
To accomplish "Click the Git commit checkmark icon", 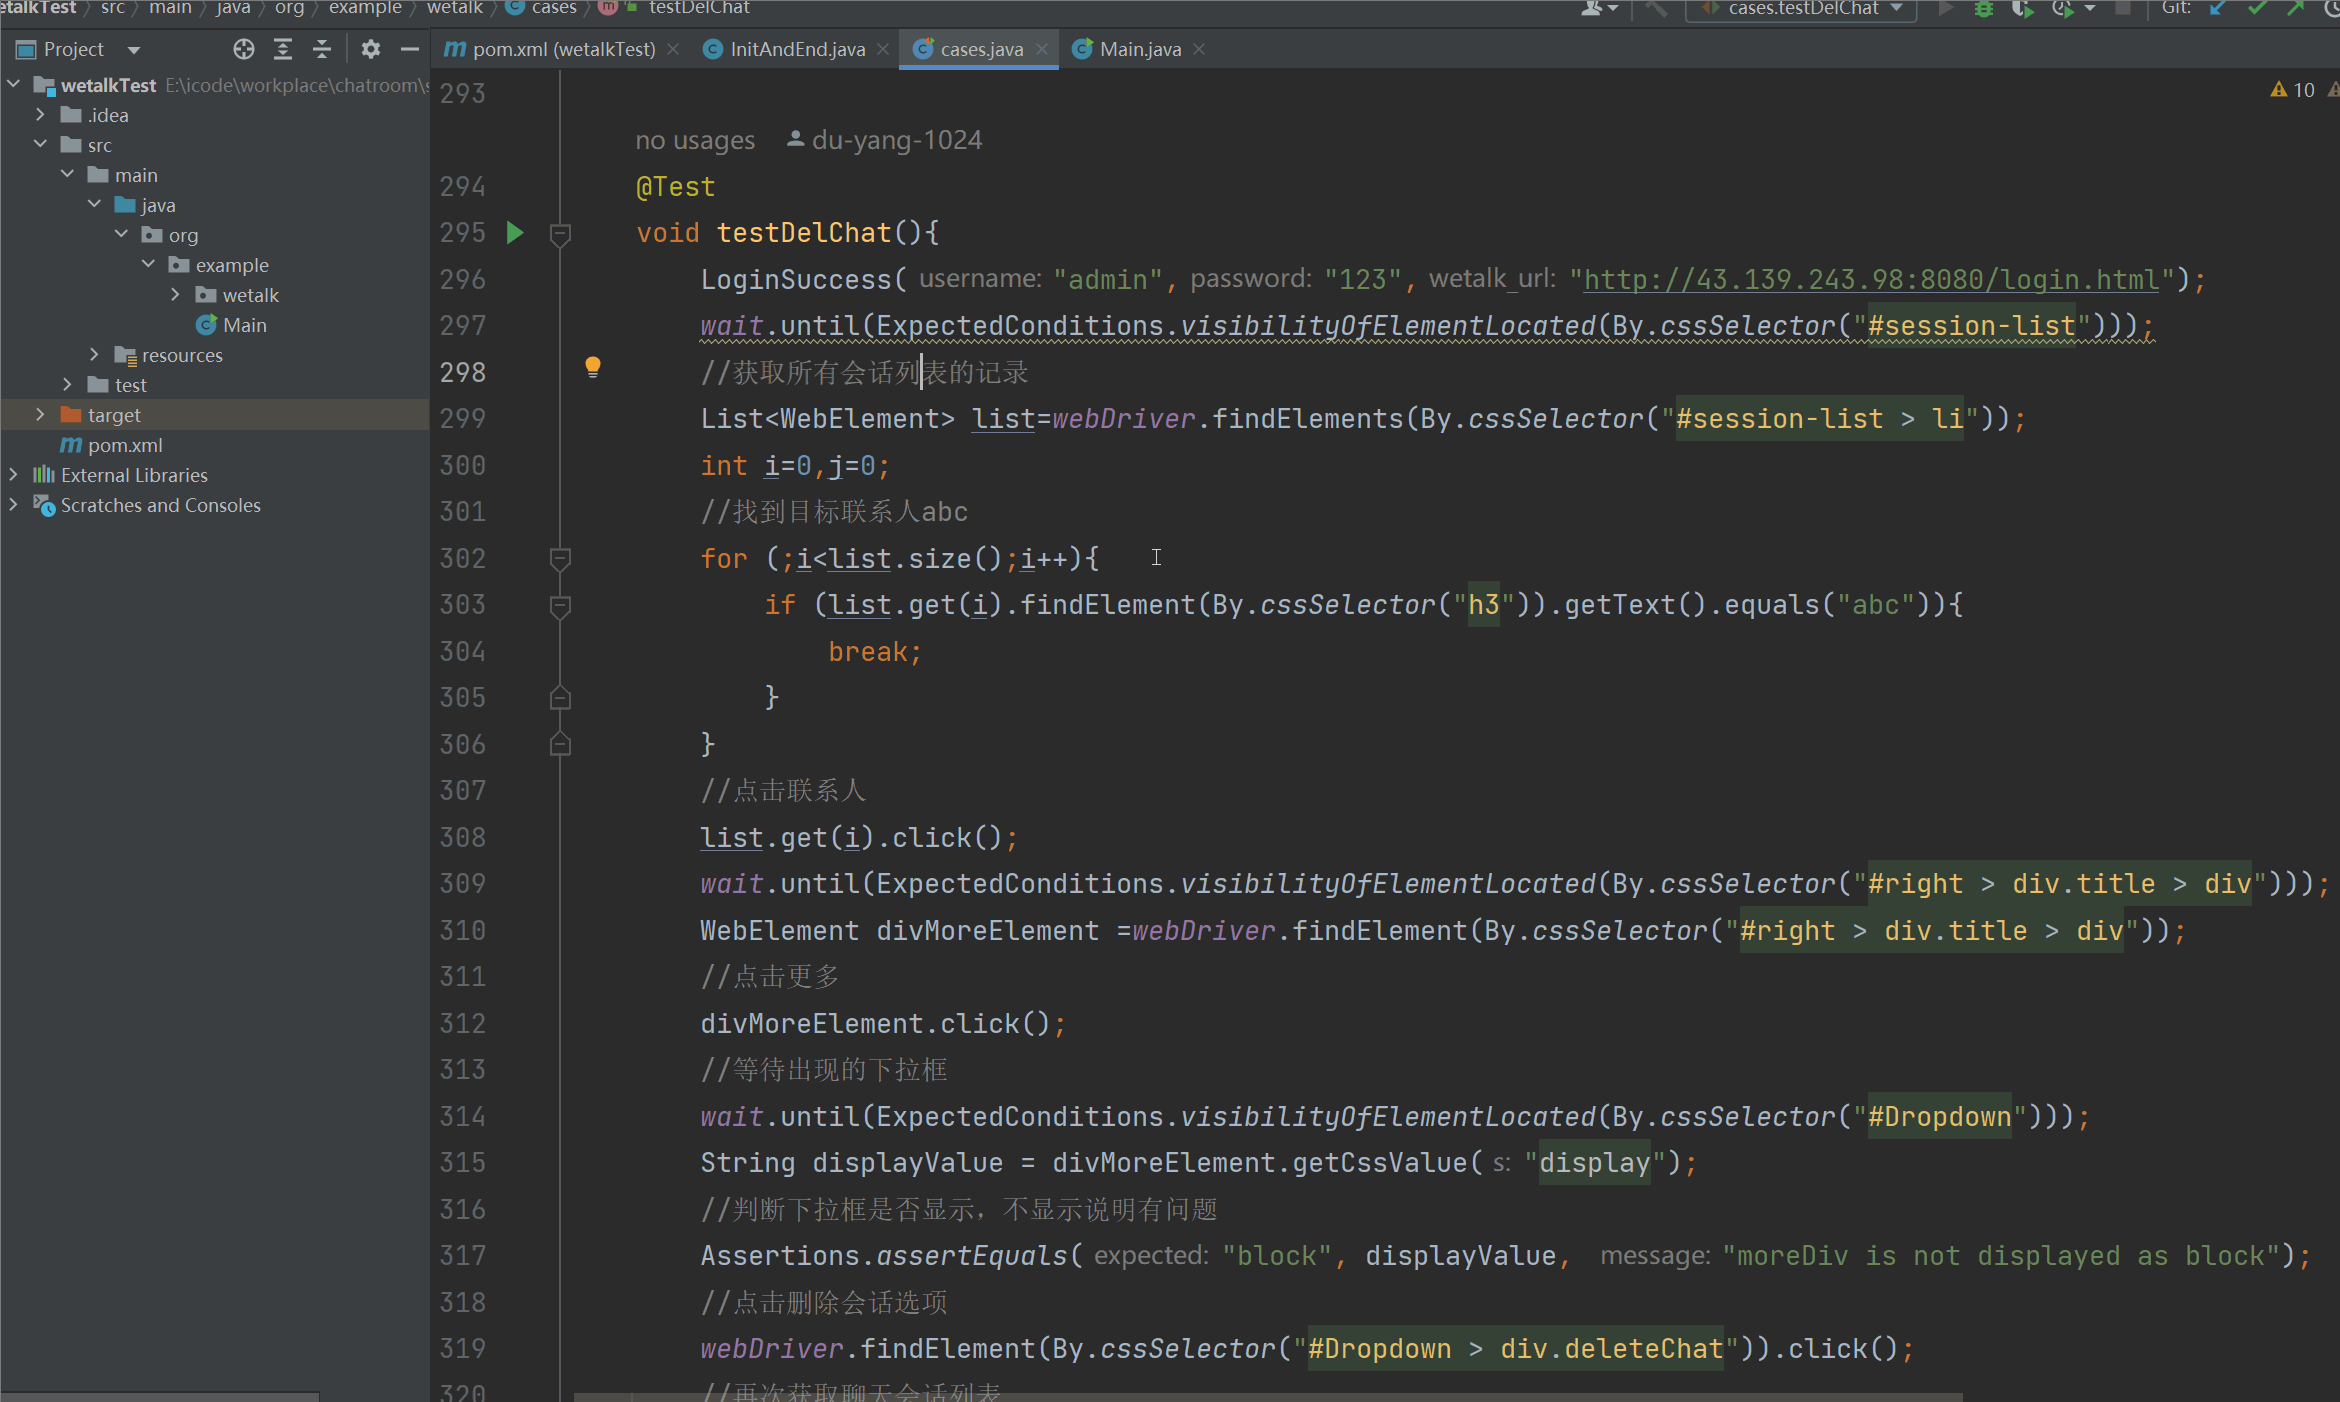I will click(2257, 9).
